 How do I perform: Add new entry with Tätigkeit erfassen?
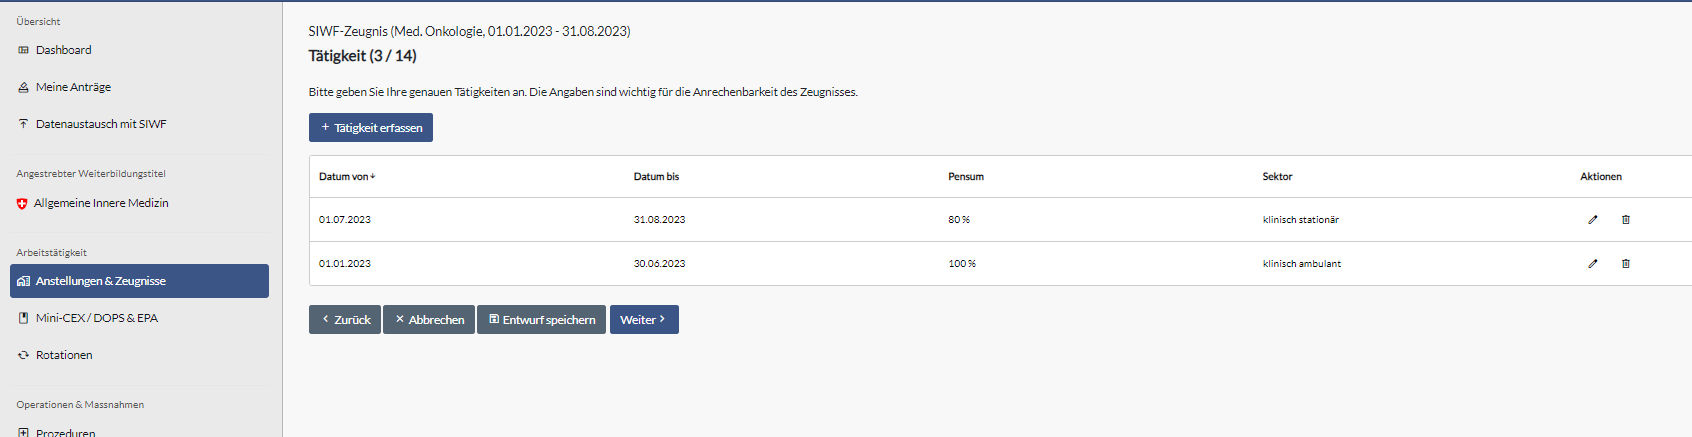[371, 128]
